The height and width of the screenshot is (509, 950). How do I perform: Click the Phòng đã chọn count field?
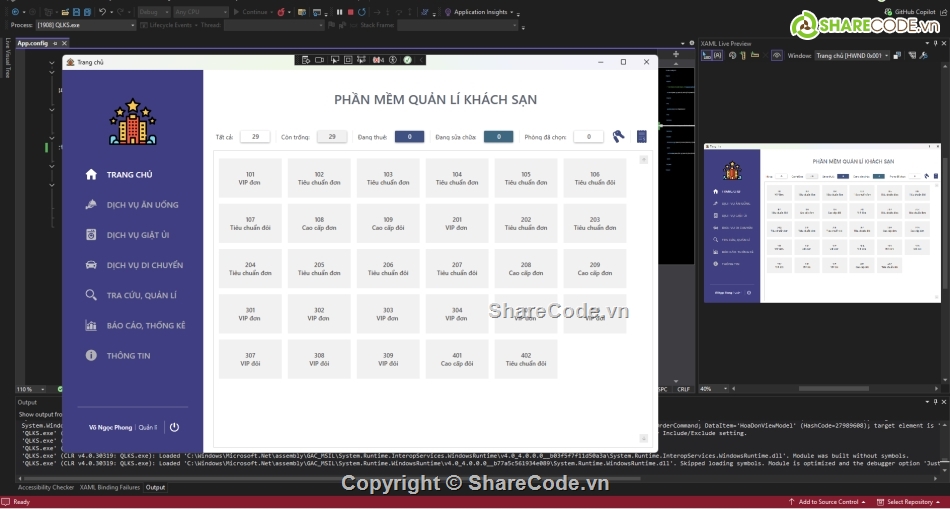coord(588,137)
